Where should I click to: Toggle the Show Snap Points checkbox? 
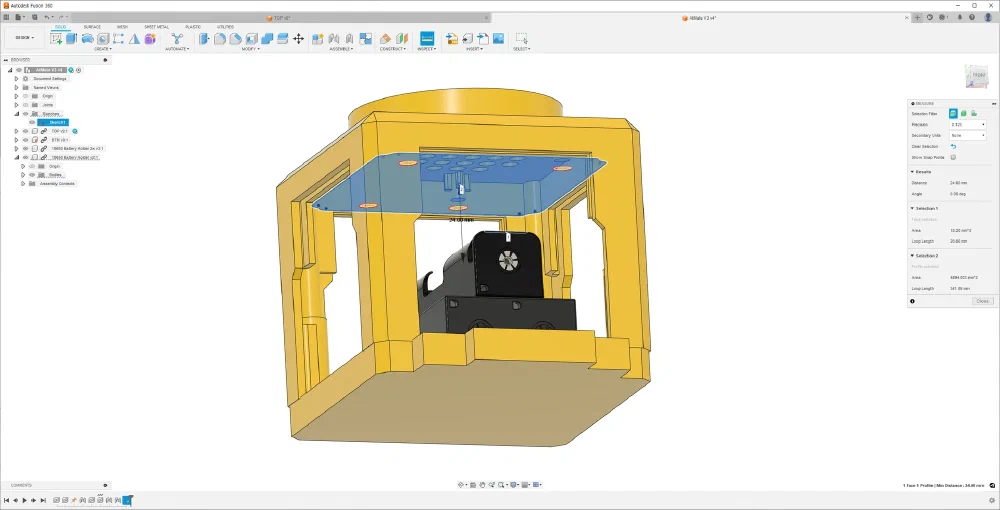pyautogui.click(x=953, y=157)
